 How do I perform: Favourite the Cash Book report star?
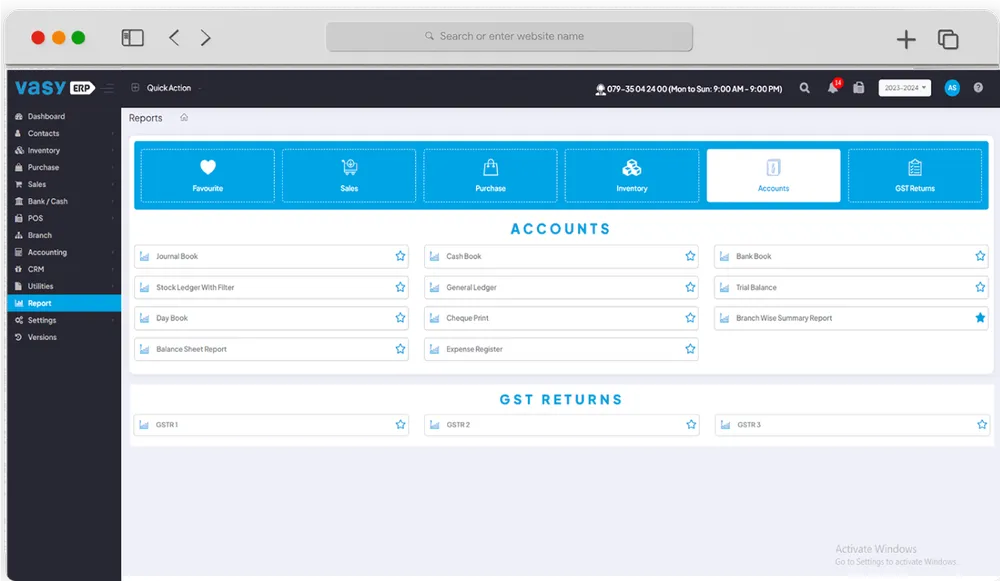click(690, 256)
